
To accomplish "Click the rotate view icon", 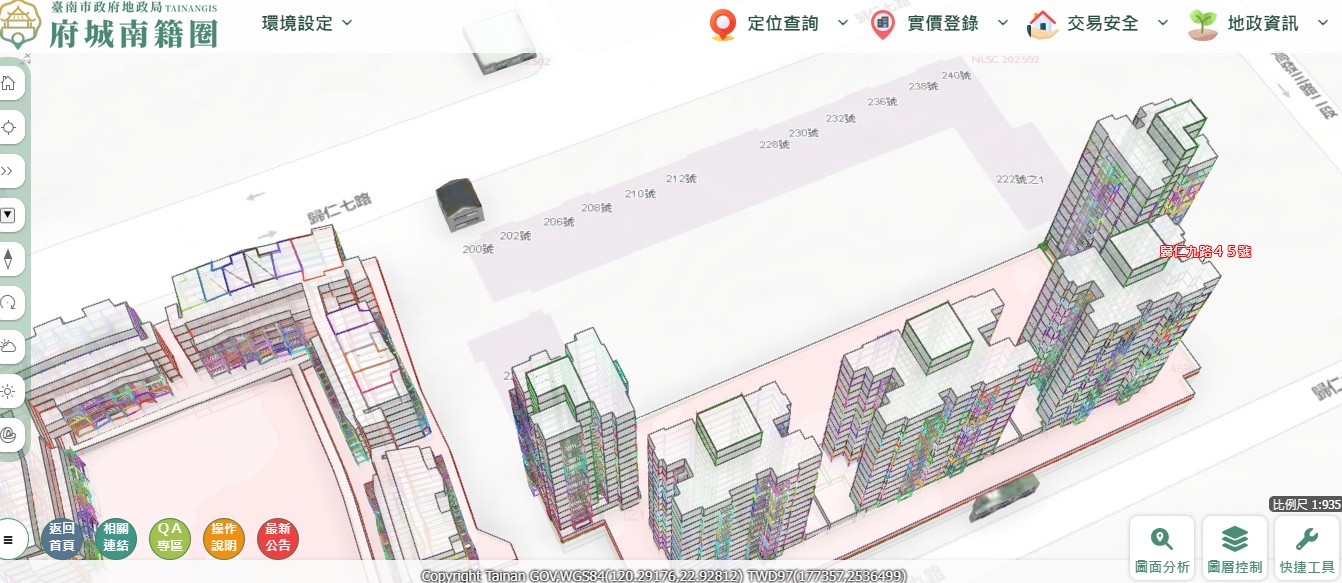I will coord(9,302).
